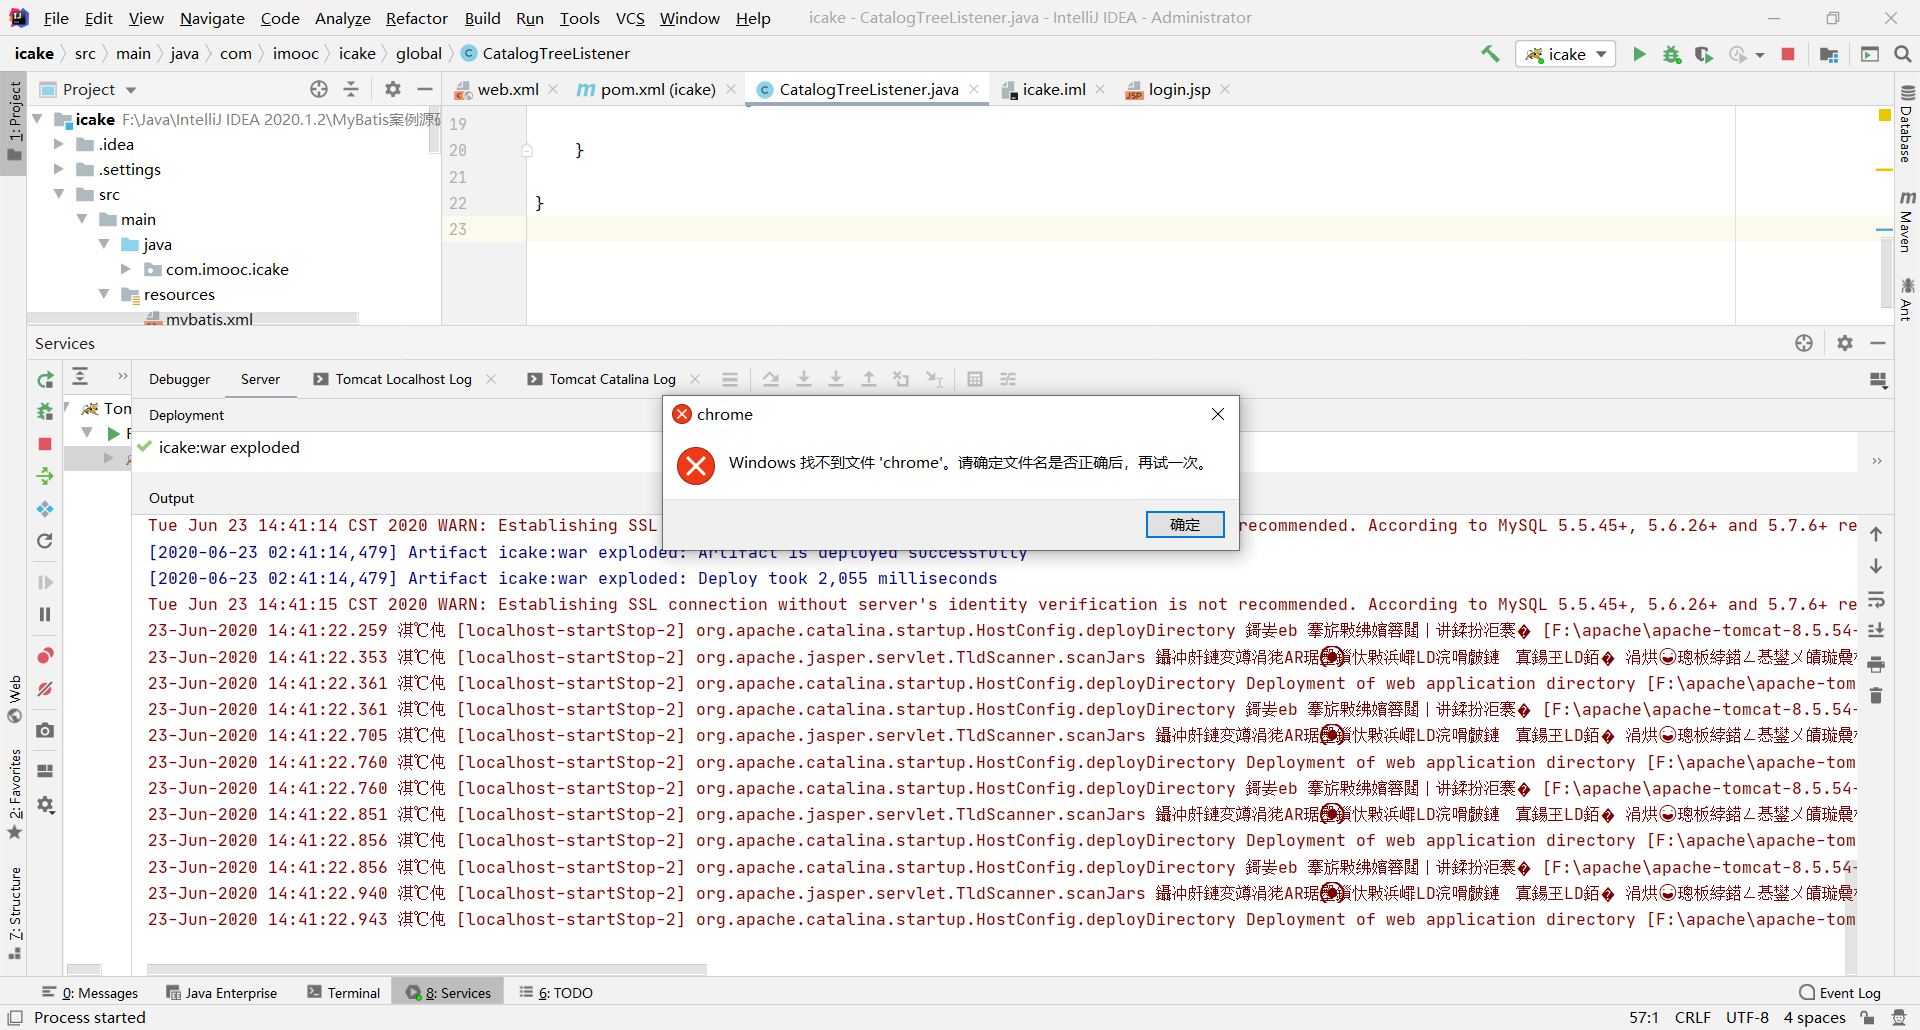Viewport: 1920px width, 1030px height.
Task: Click the camera thread dump icon
Action: pyautogui.click(x=45, y=731)
